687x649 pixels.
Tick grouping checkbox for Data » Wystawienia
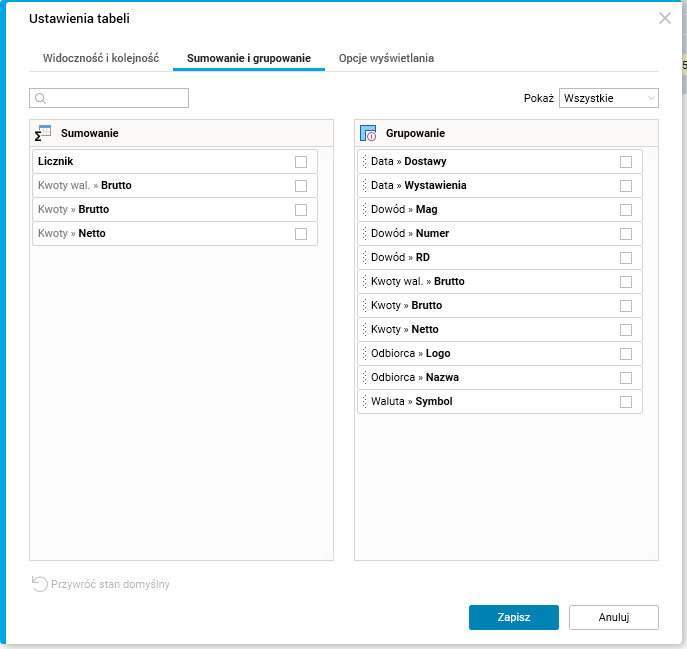point(626,186)
